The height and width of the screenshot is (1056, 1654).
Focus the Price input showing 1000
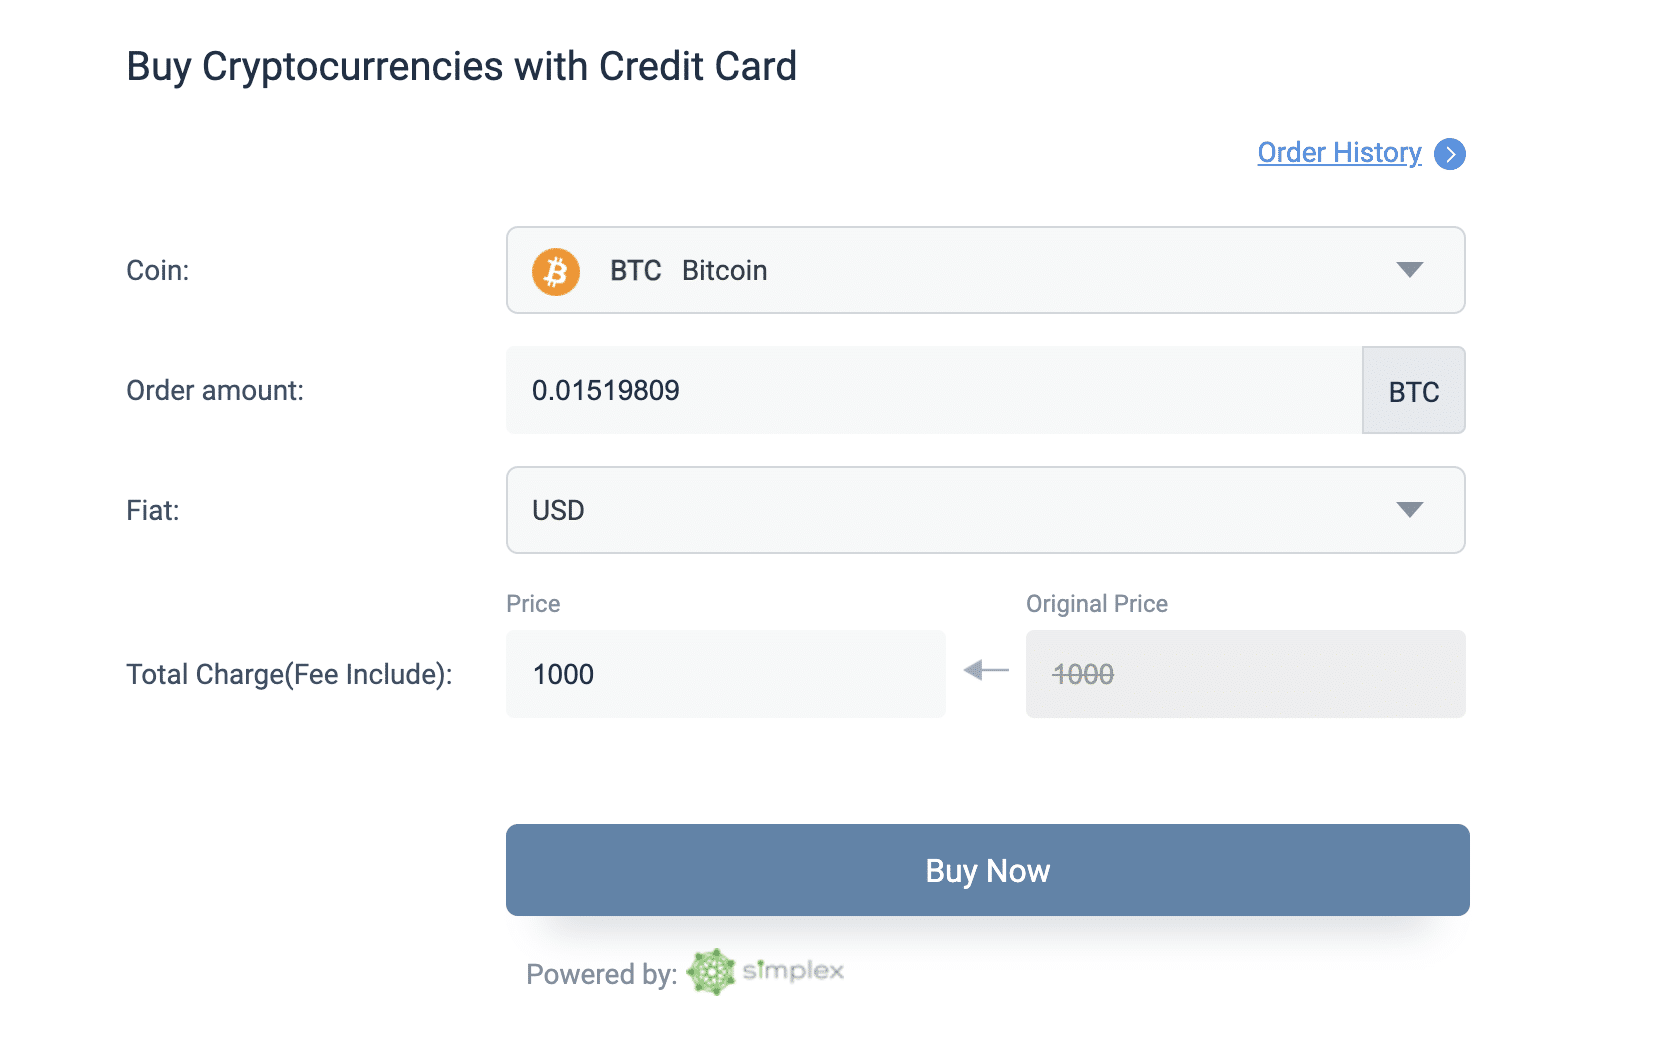point(726,674)
